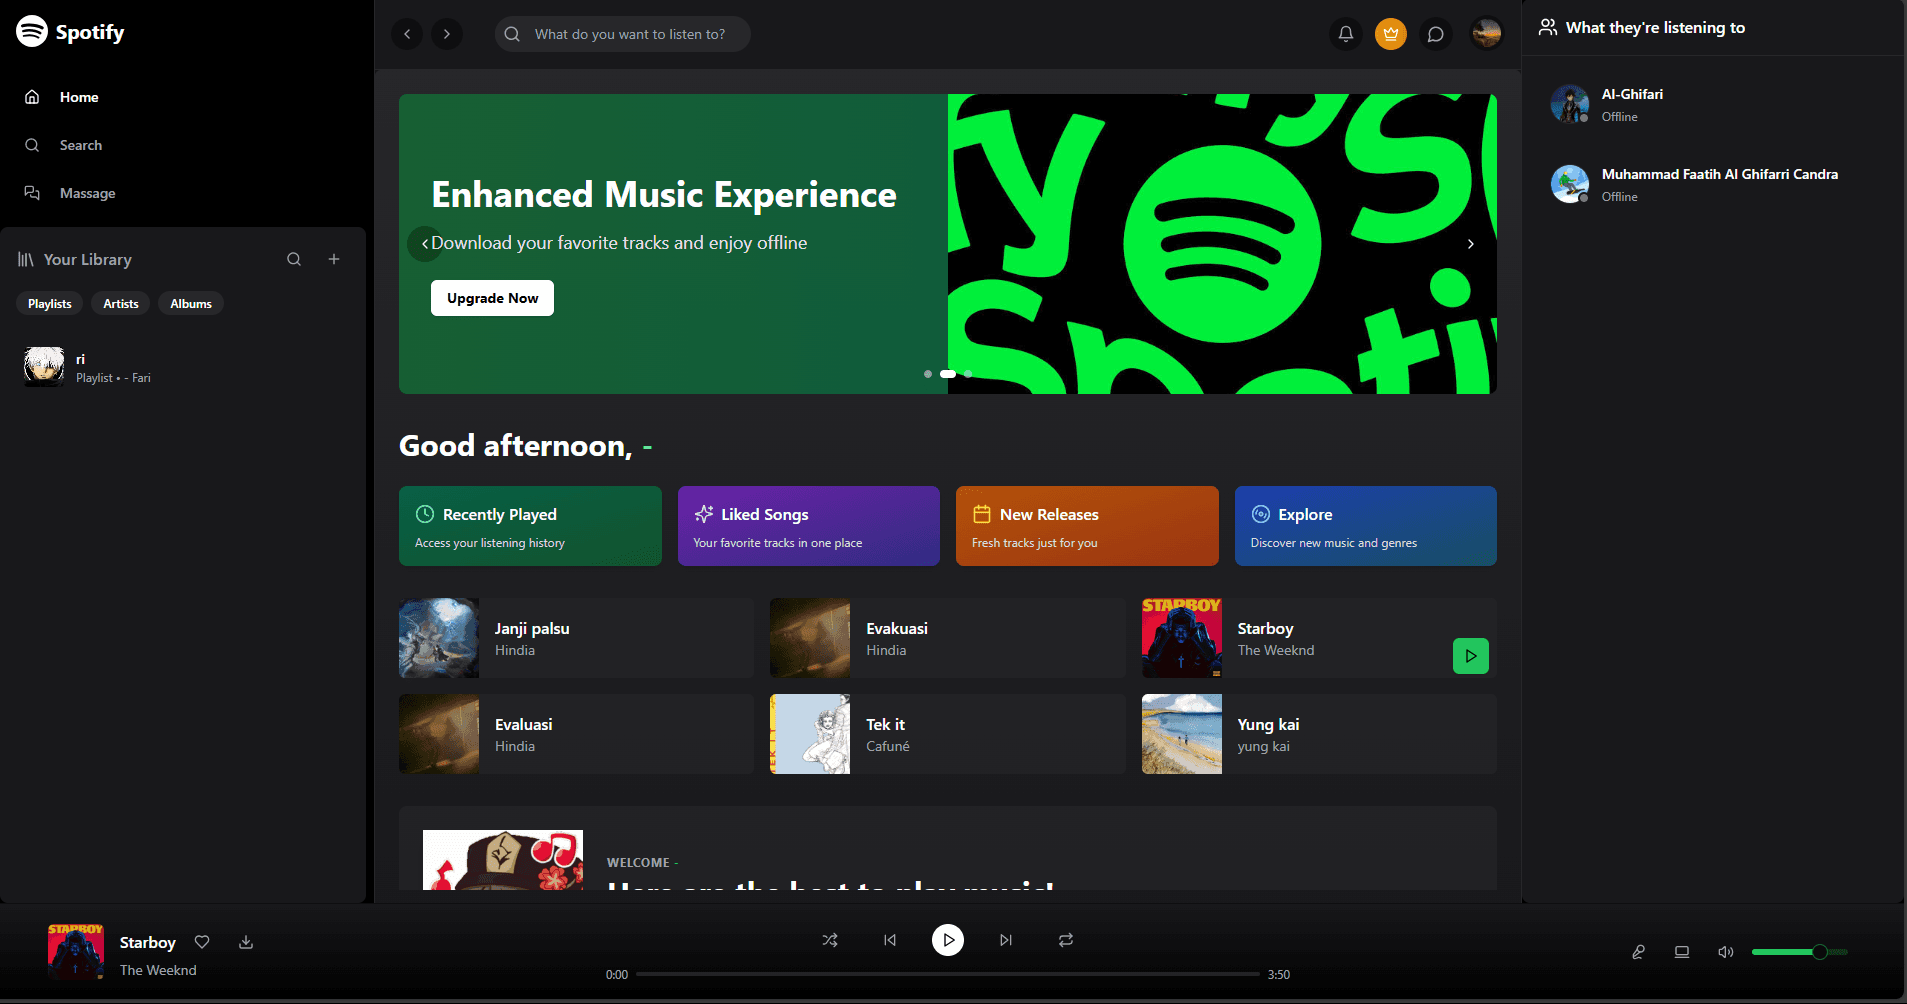Image resolution: width=1907 pixels, height=1004 pixels.
Task: Click the Home house icon
Action: pyautogui.click(x=32, y=97)
